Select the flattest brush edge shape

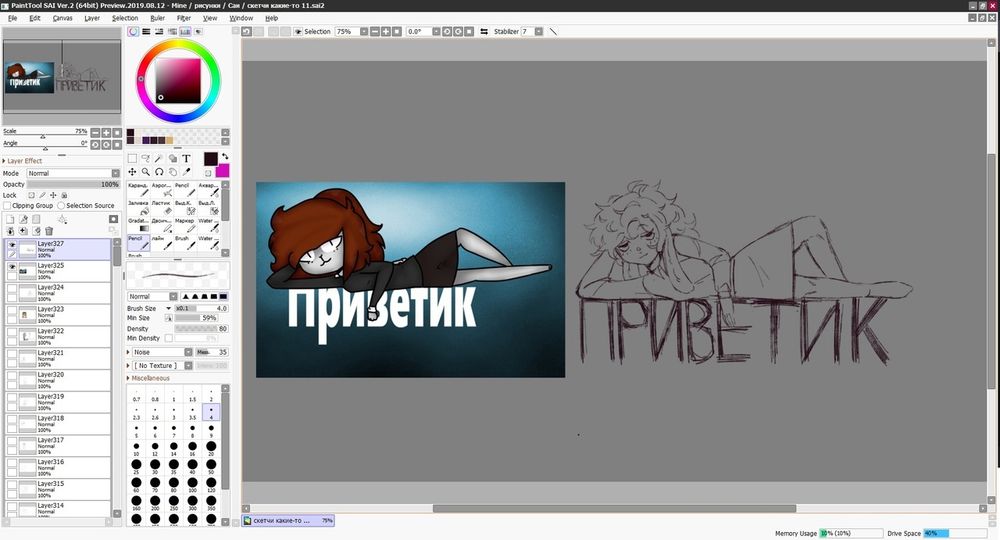223,296
